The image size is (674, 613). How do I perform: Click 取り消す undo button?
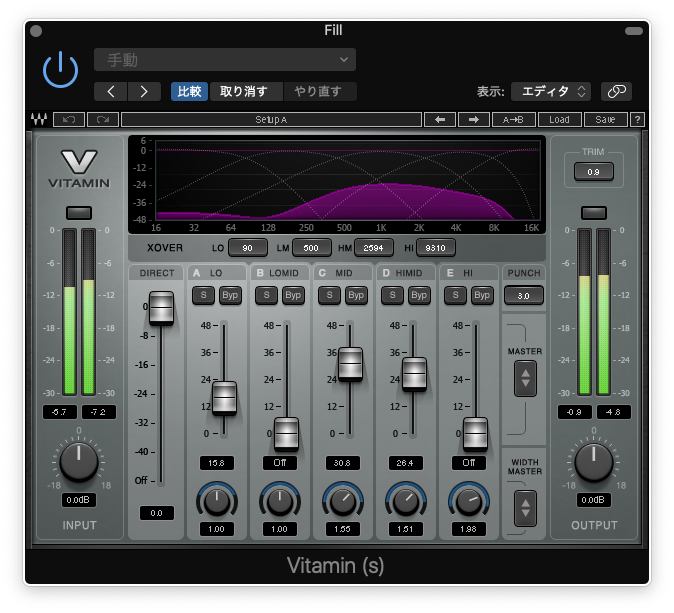244,92
